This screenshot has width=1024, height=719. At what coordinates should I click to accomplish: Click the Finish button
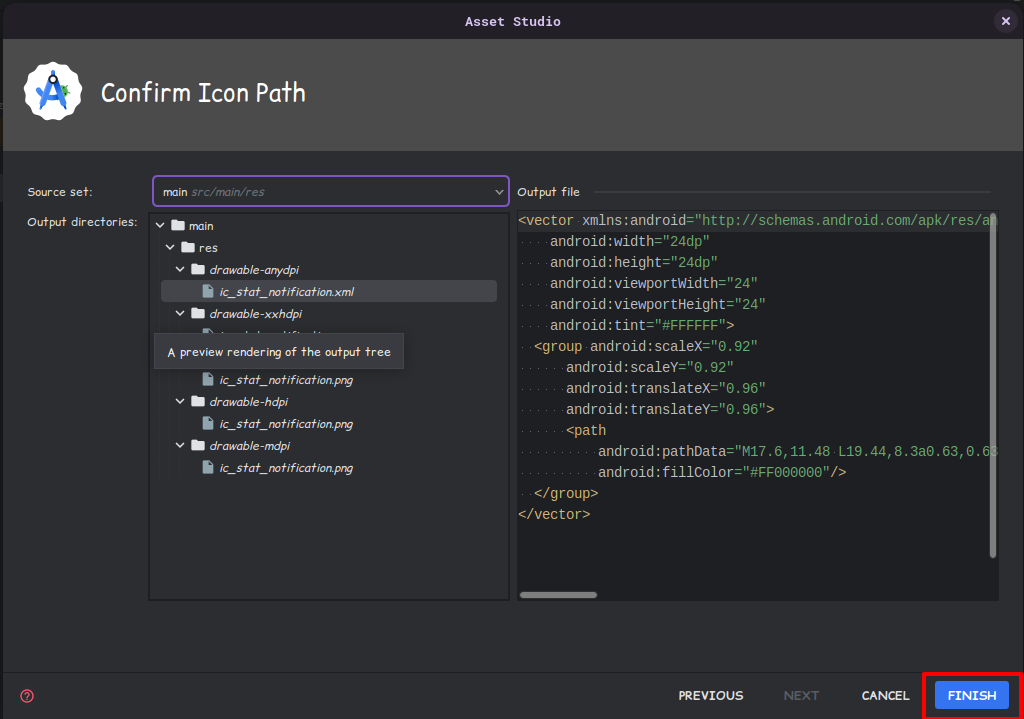[x=971, y=696]
